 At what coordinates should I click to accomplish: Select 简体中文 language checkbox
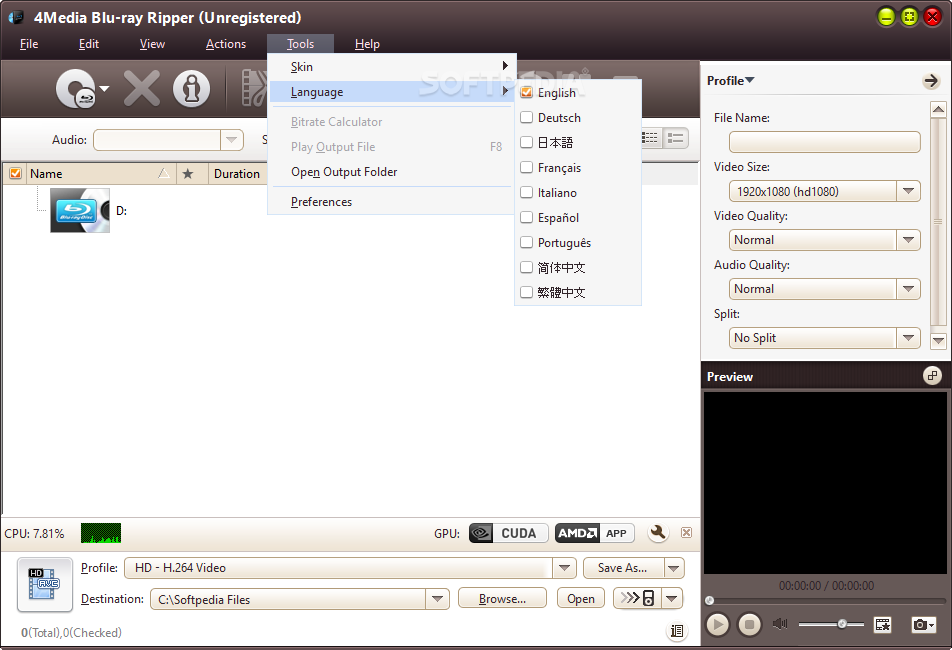point(527,267)
